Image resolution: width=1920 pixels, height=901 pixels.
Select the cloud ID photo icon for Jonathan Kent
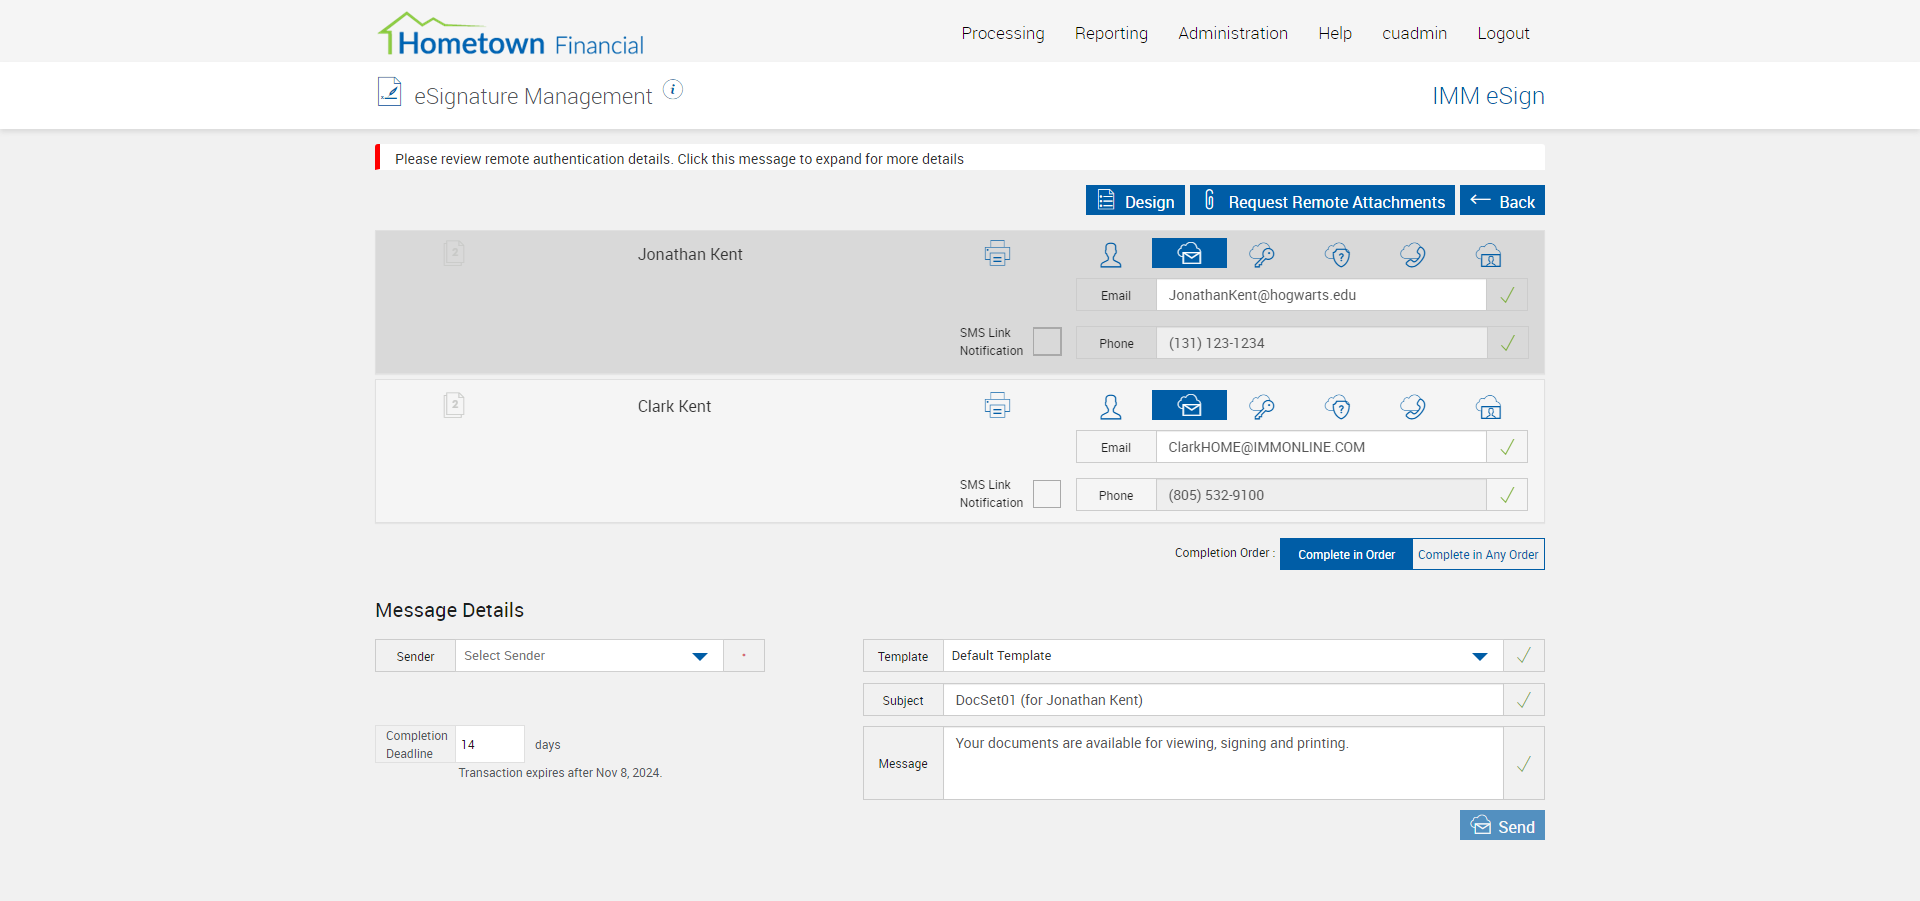[1489, 255]
